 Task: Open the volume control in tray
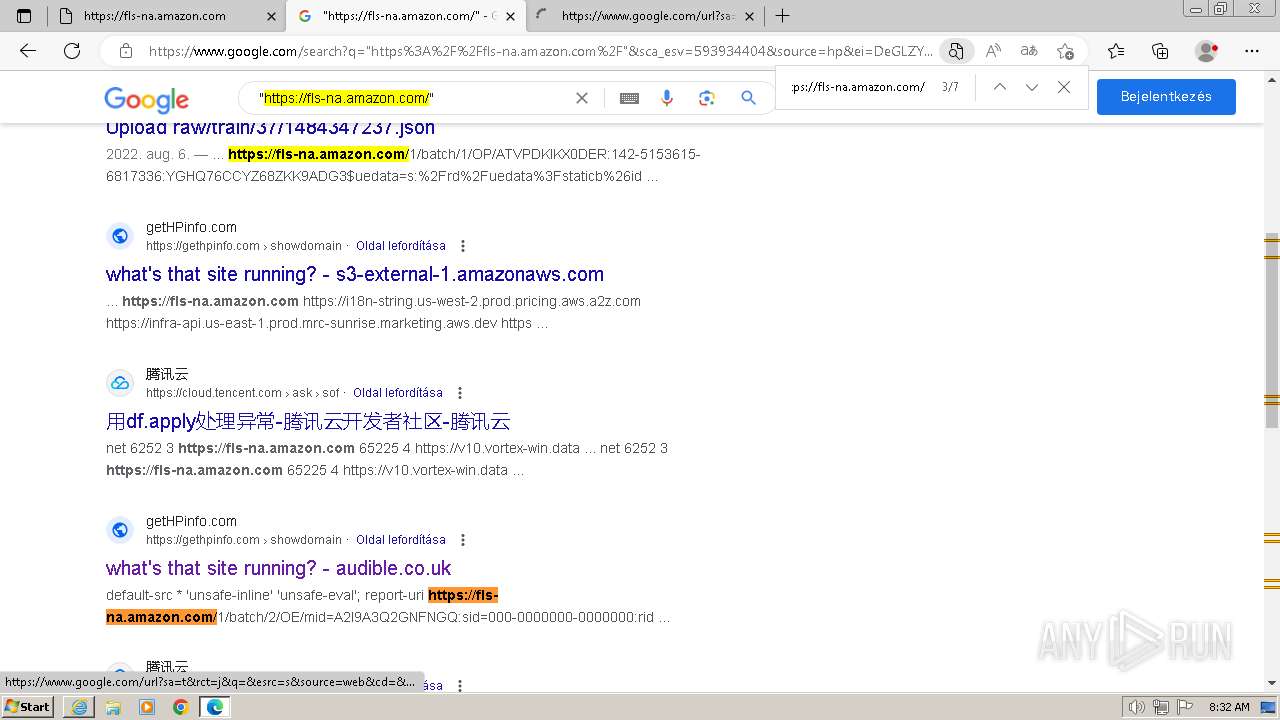pyautogui.click(x=1137, y=707)
